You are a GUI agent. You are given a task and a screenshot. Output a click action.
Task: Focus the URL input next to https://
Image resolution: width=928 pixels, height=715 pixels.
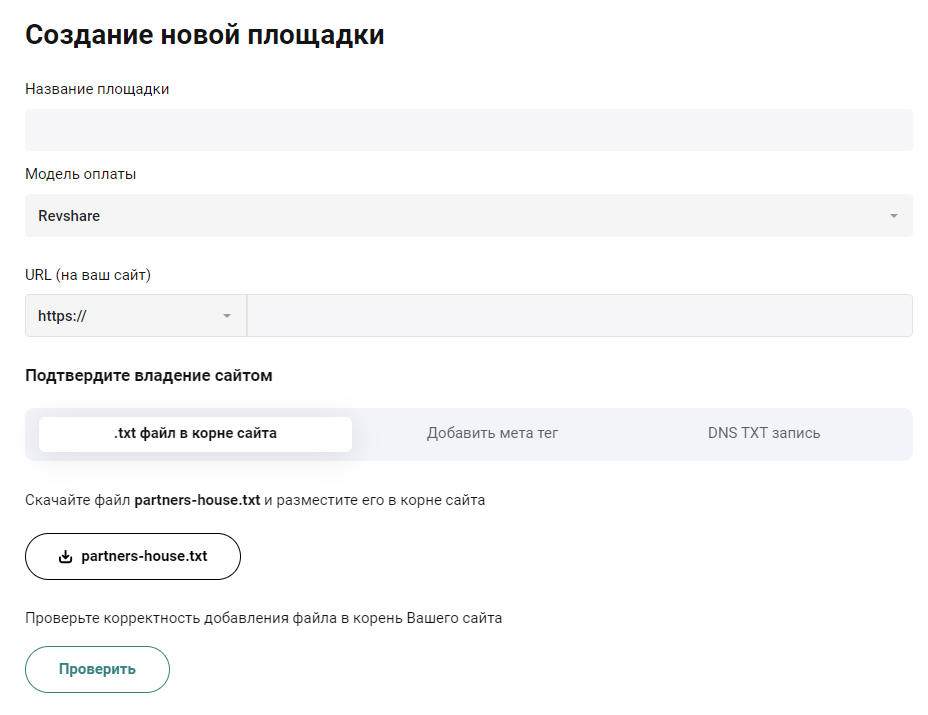pos(580,315)
